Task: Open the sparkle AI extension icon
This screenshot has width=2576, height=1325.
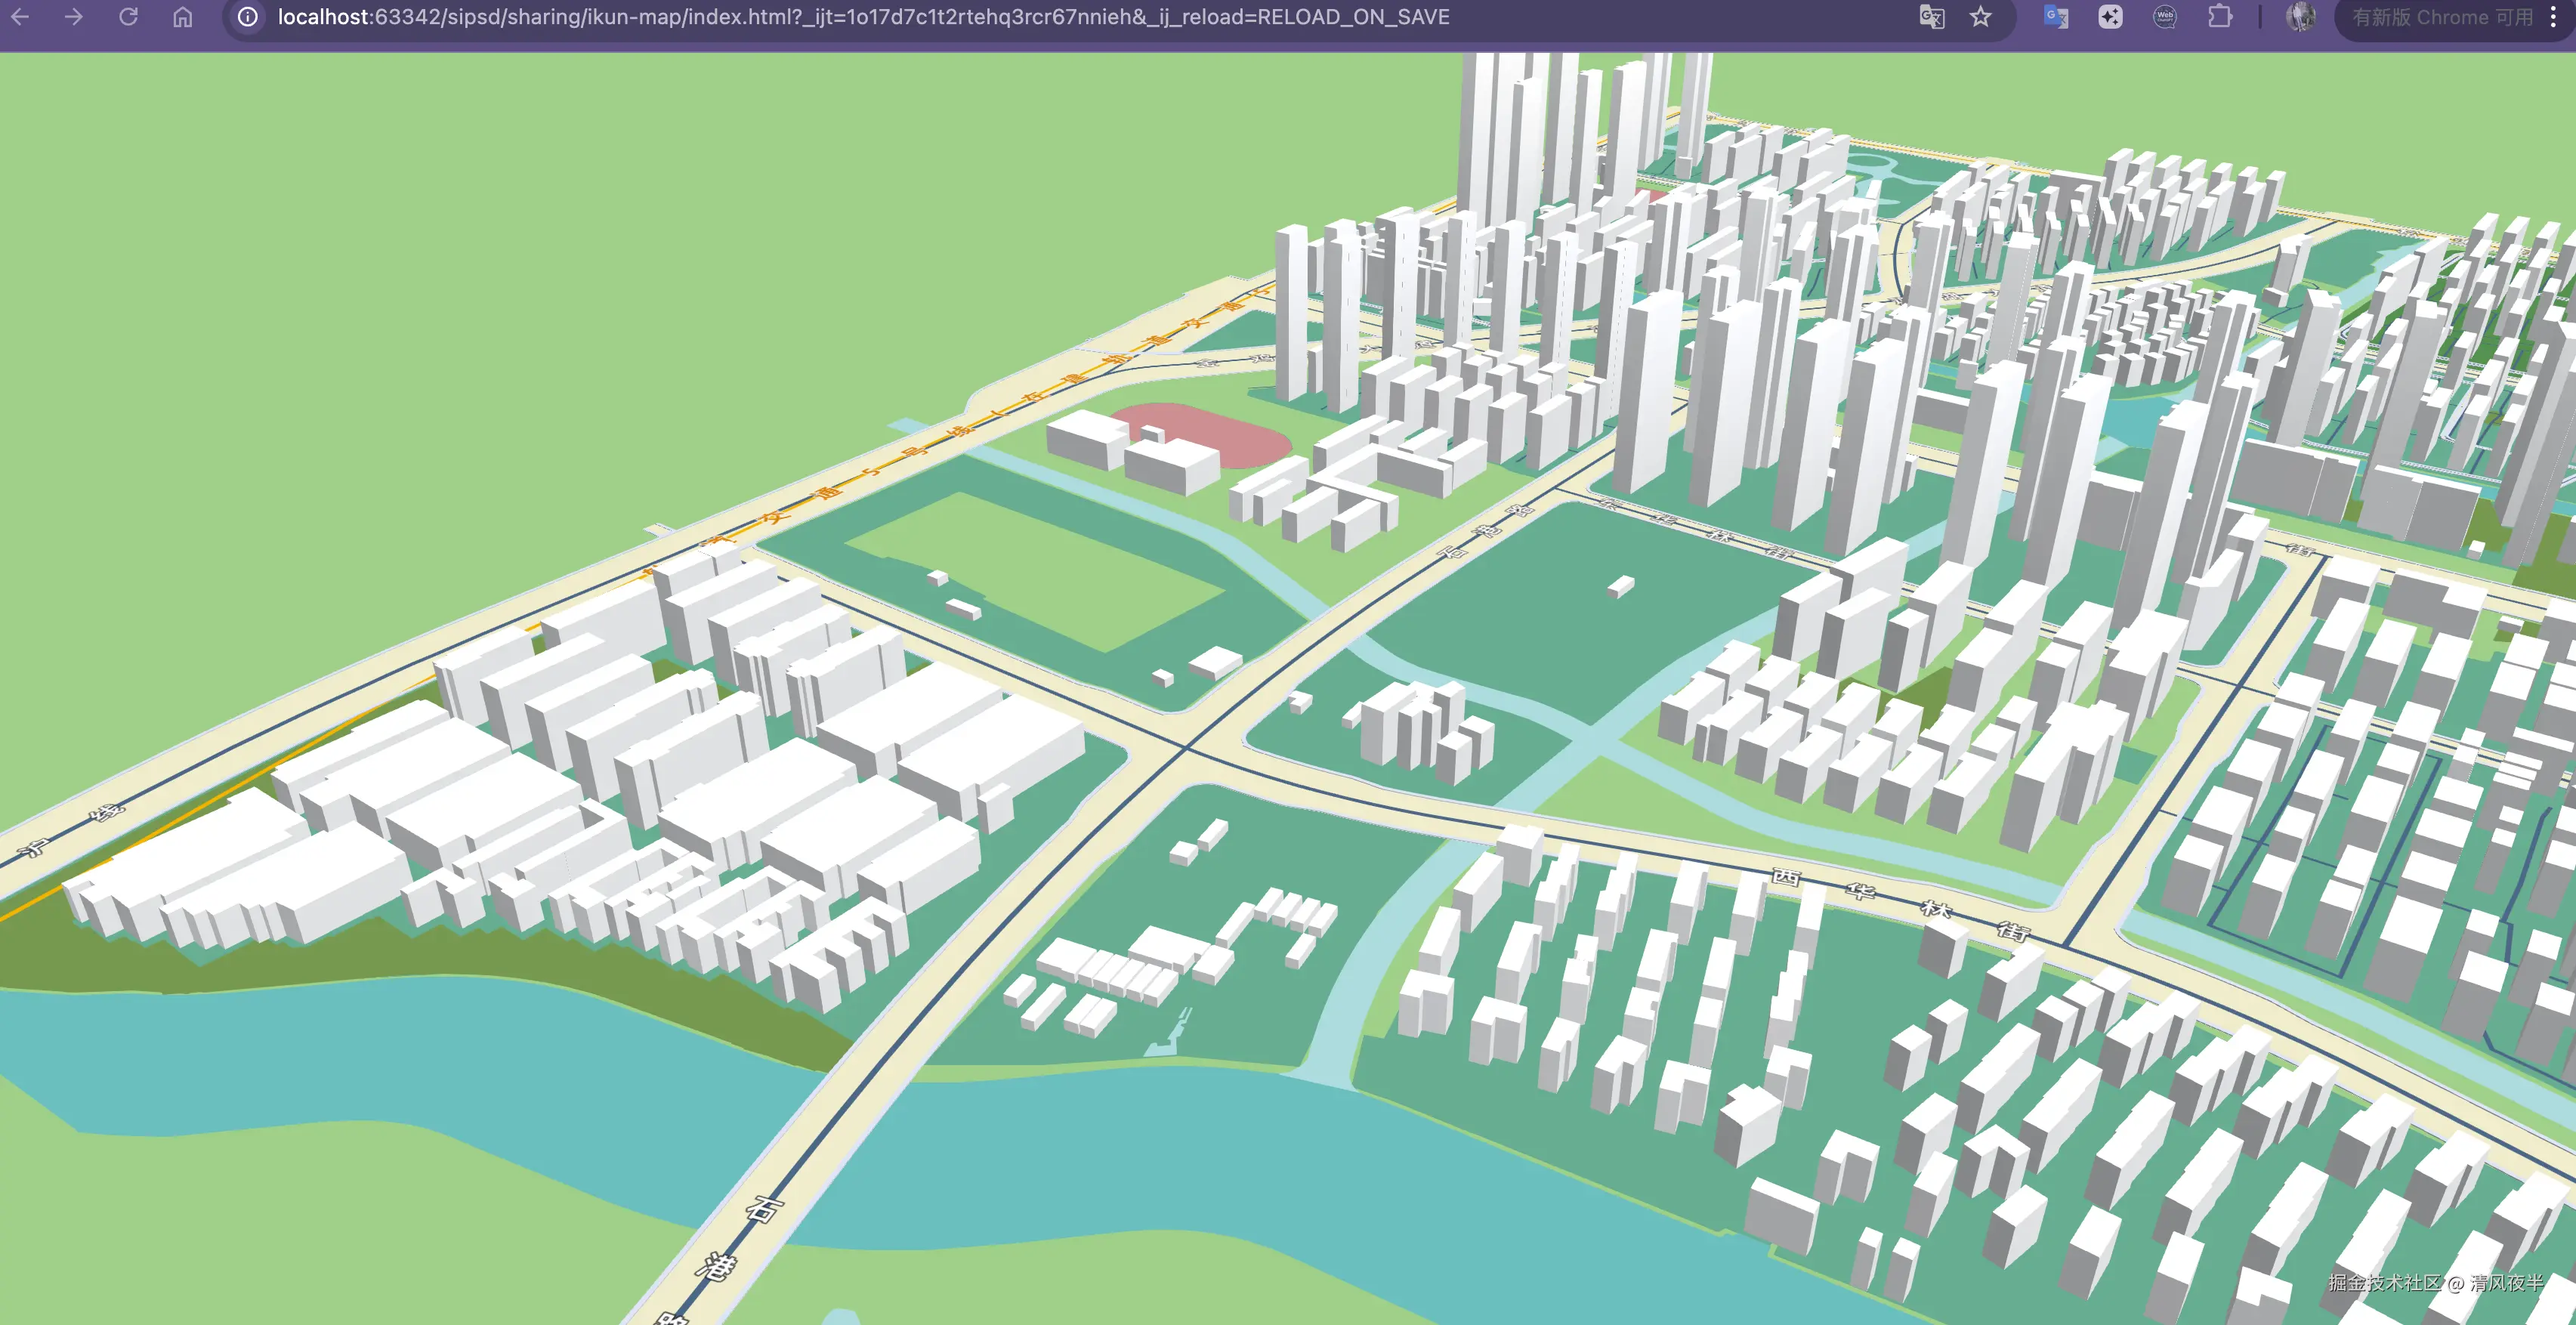Action: [x=2110, y=17]
